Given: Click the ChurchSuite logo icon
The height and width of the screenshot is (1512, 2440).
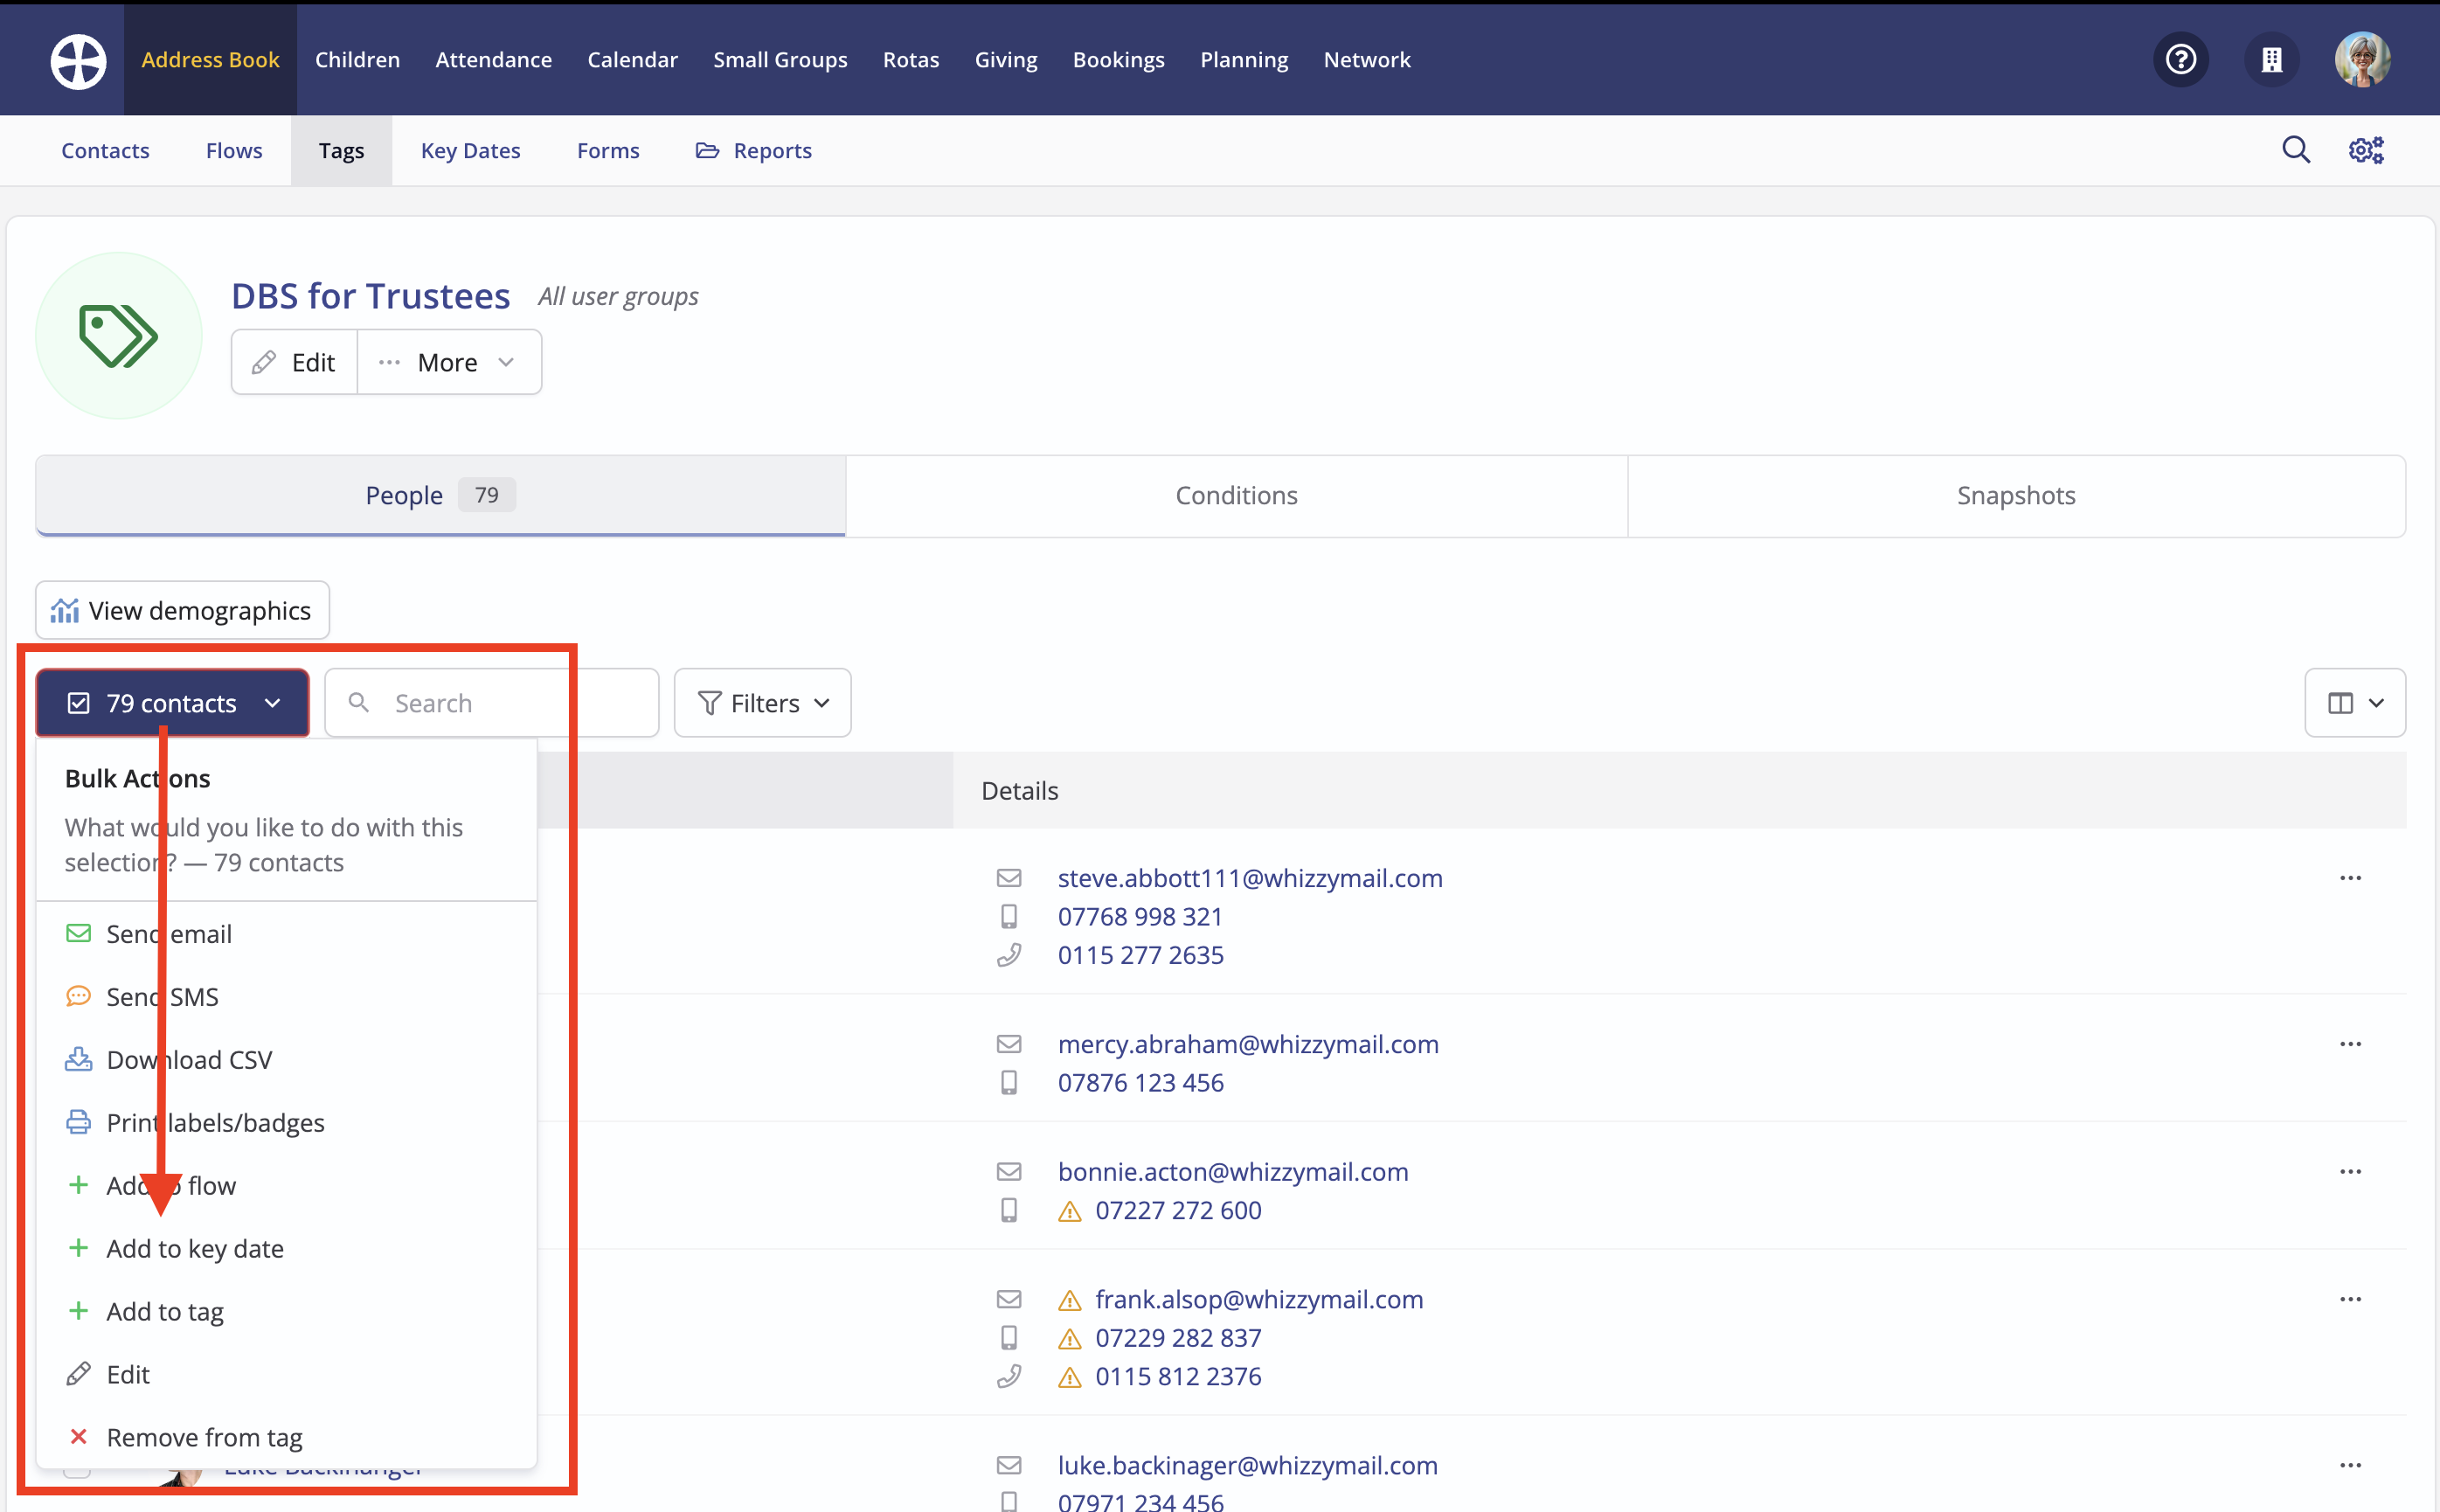Looking at the screenshot, I should coord(78,60).
